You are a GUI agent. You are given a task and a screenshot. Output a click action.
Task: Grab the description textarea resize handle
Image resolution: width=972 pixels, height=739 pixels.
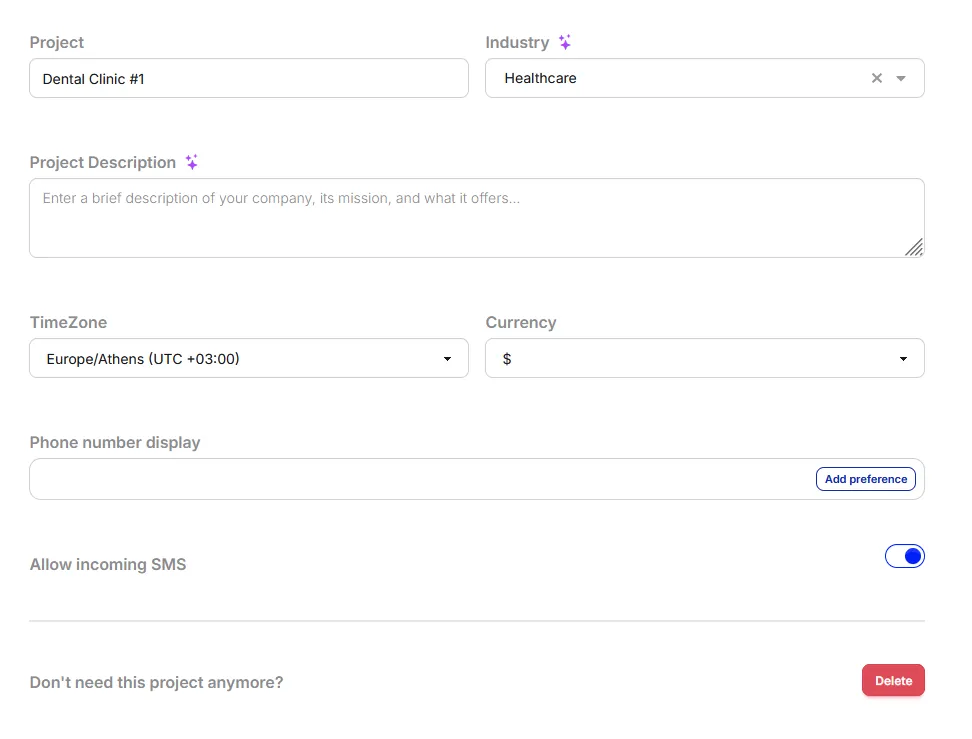pyautogui.click(x=914, y=247)
